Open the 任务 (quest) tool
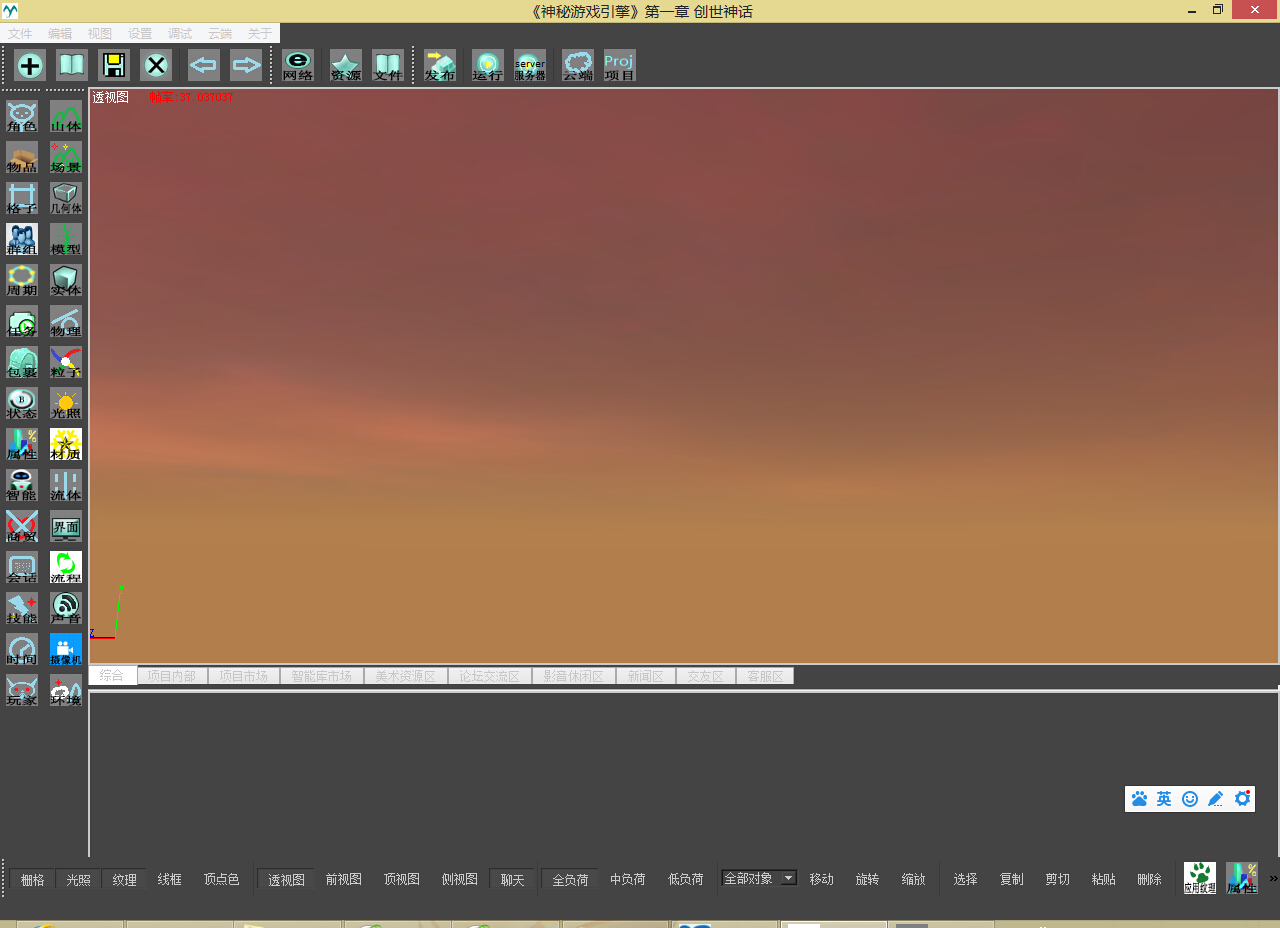1280x928 pixels. pos(22,321)
